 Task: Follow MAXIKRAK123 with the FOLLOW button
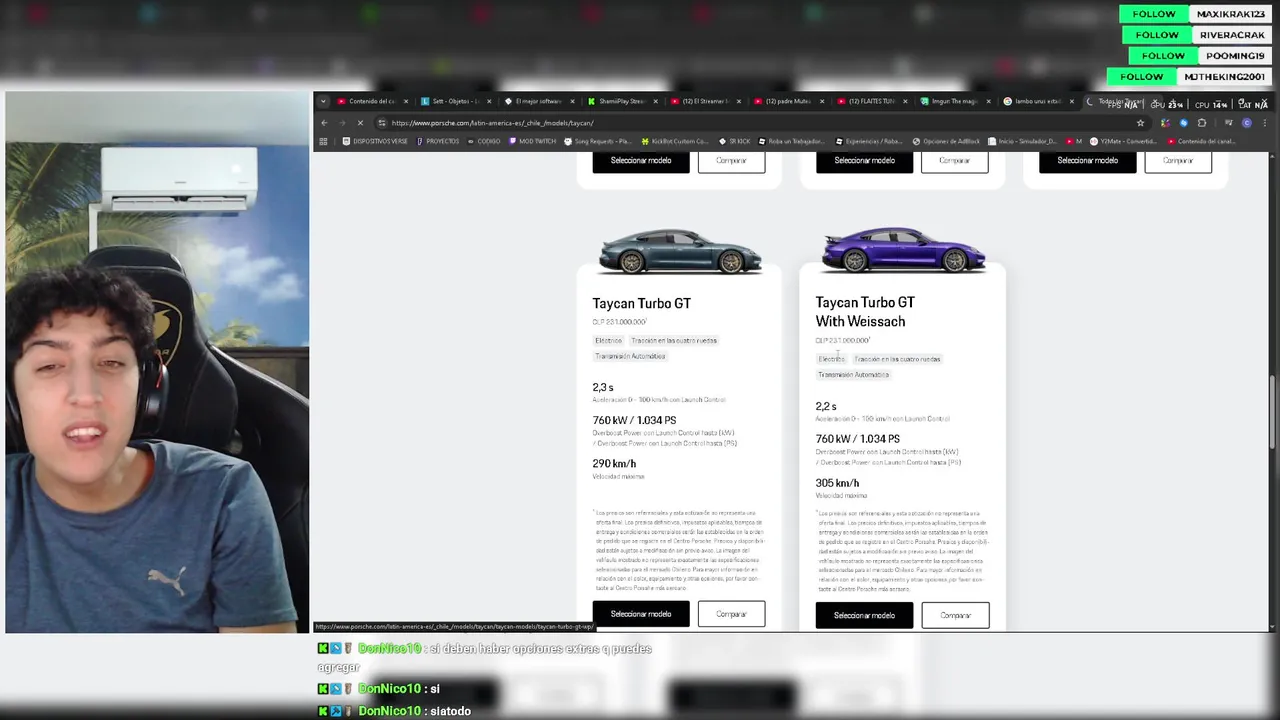click(1154, 14)
